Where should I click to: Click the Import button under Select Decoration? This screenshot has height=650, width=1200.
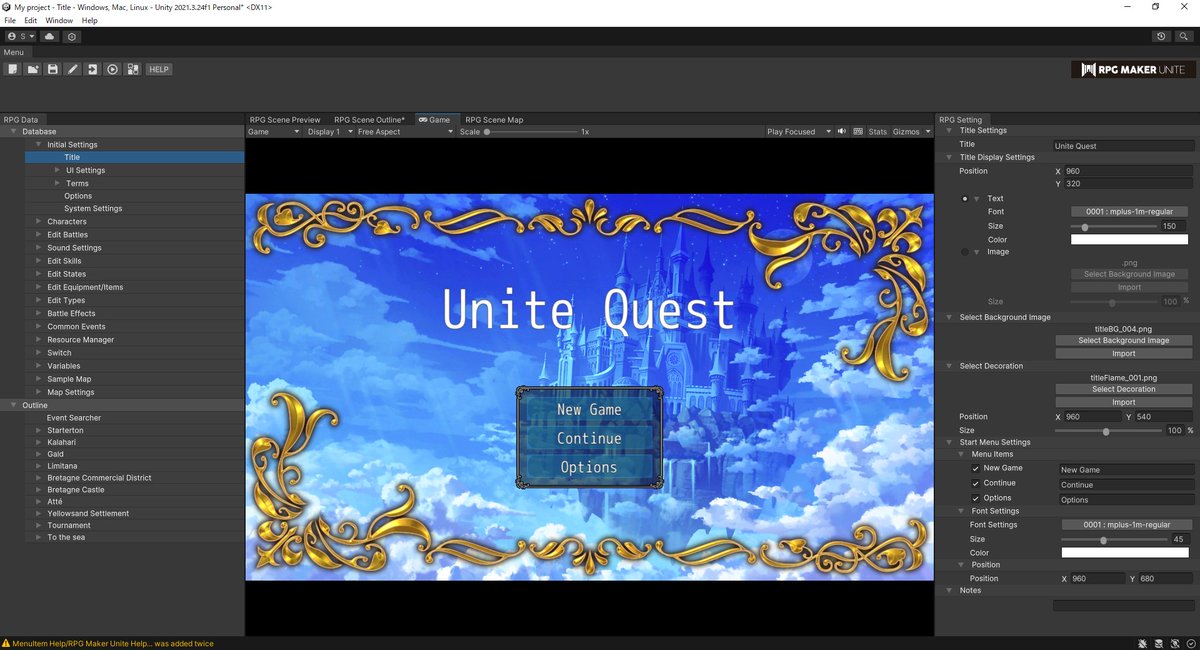[x=1123, y=401]
